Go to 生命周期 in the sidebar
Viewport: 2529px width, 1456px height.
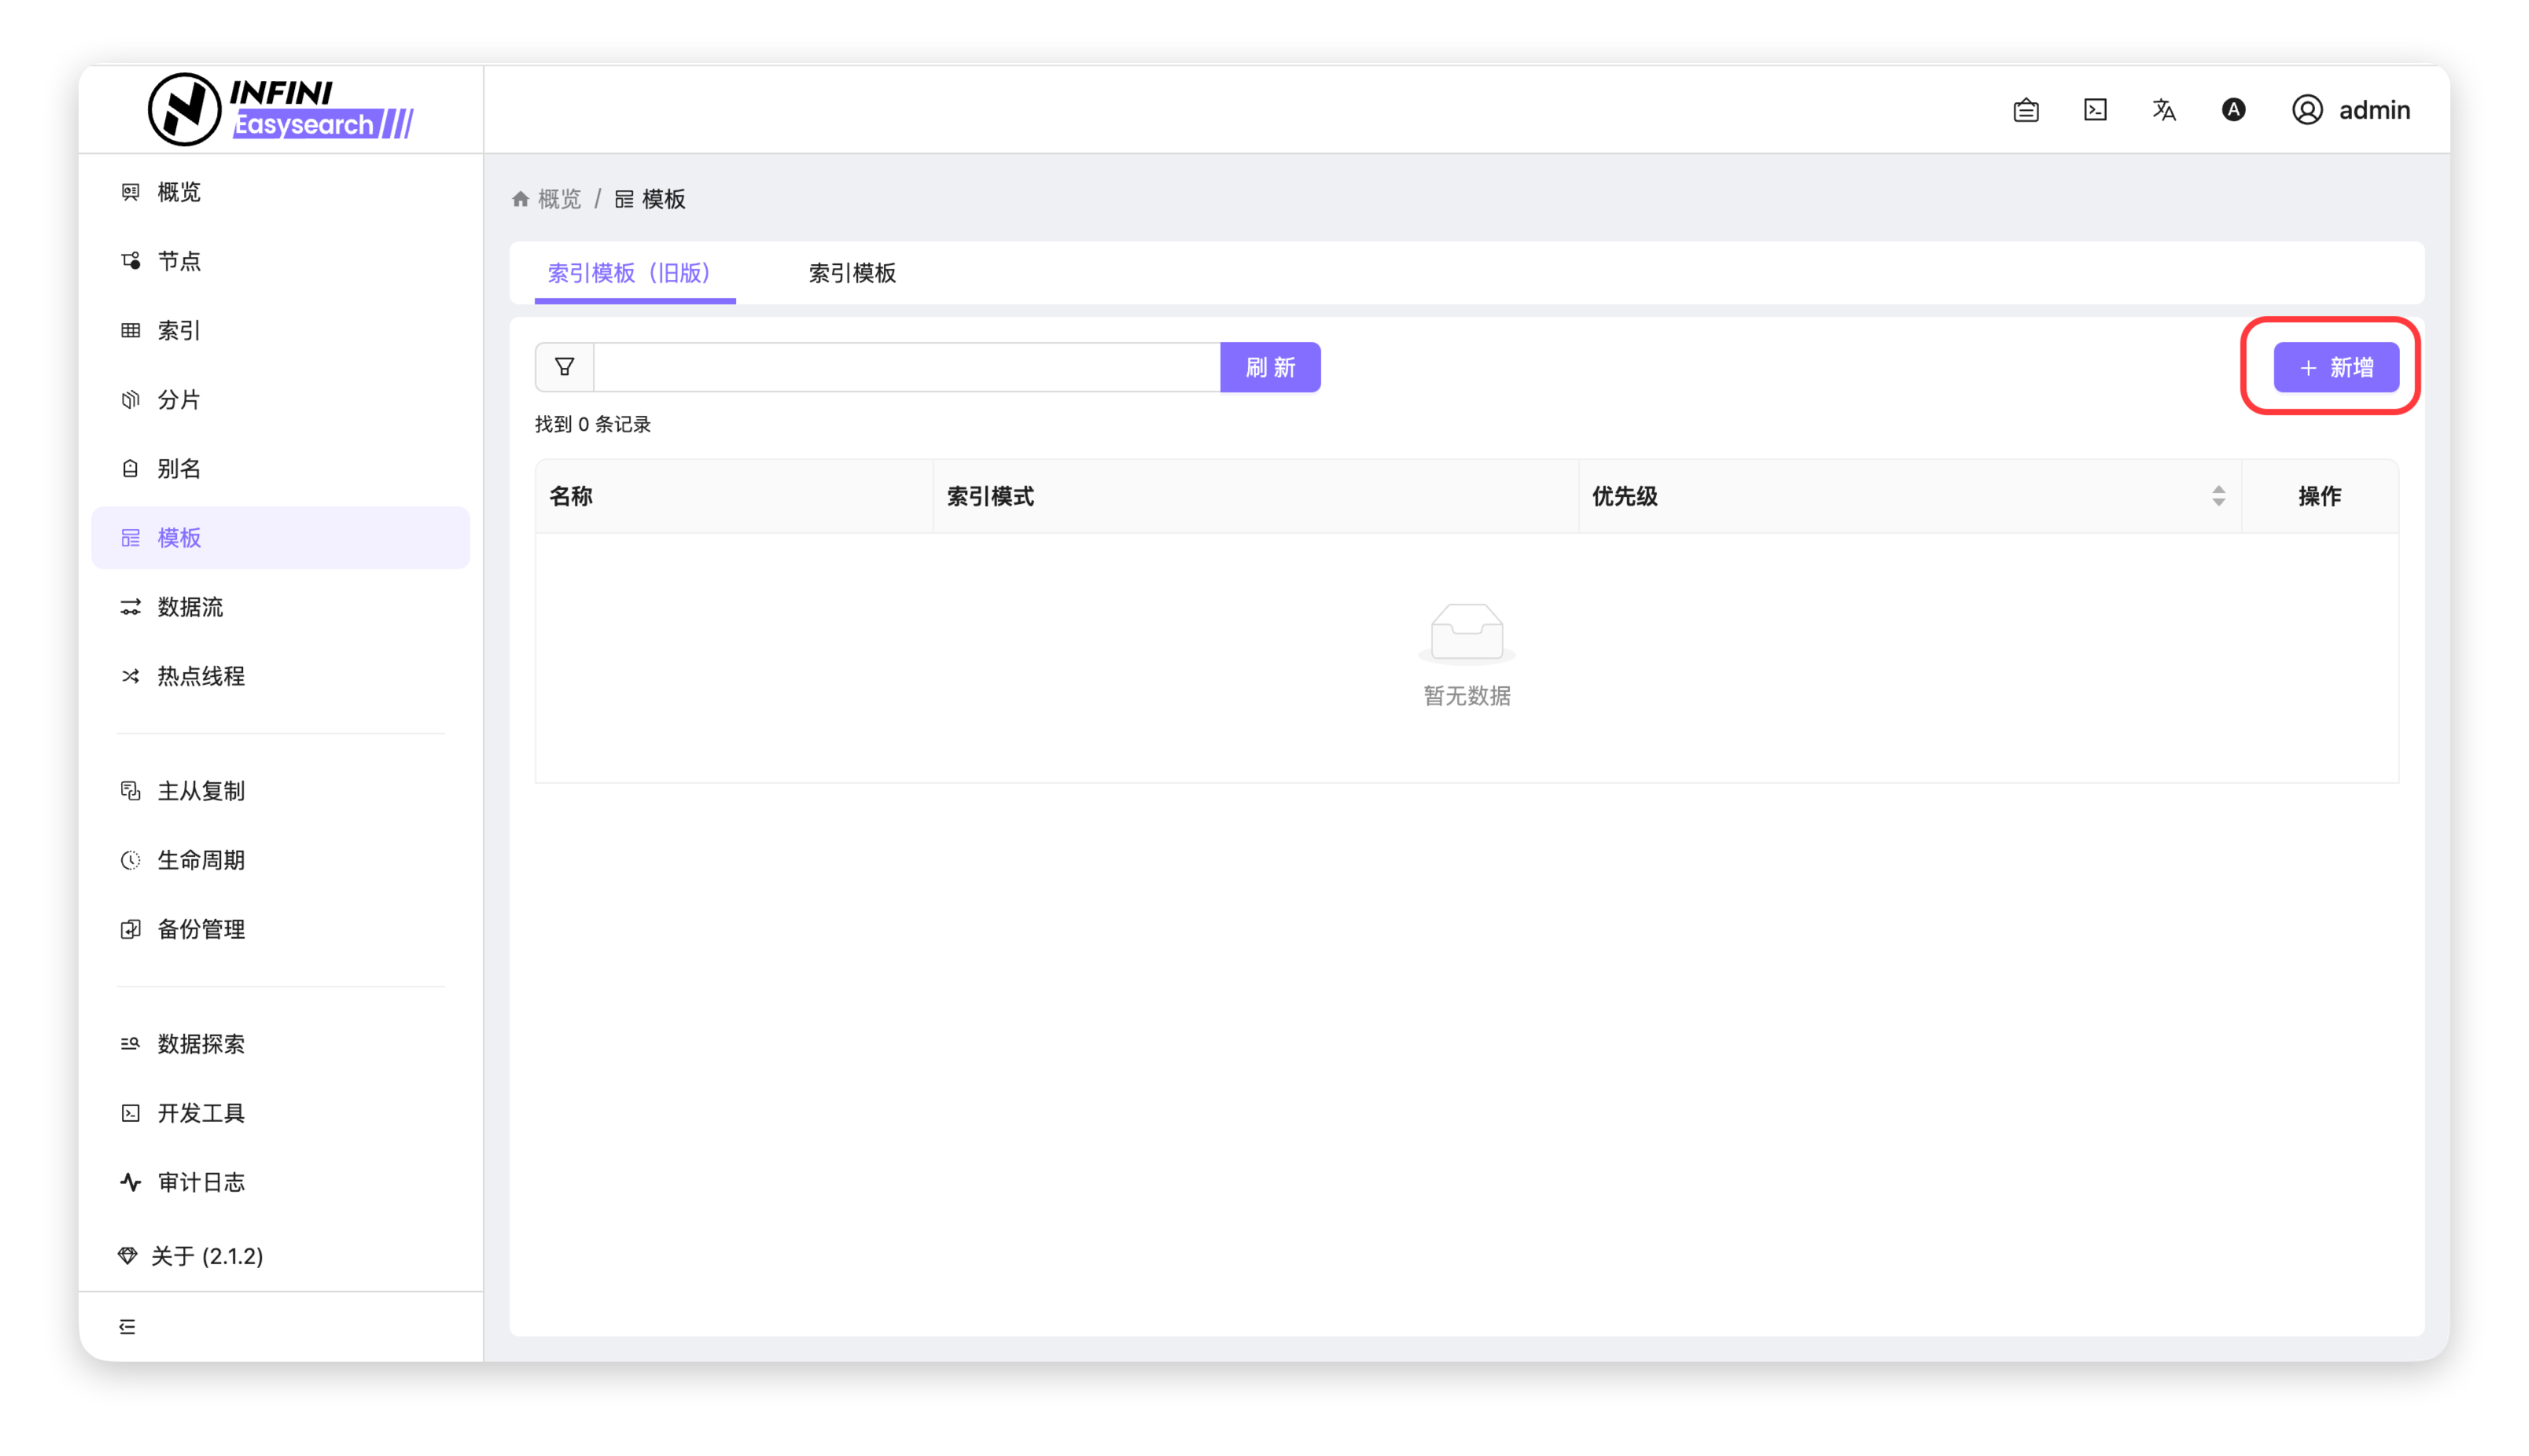[x=201, y=860]
